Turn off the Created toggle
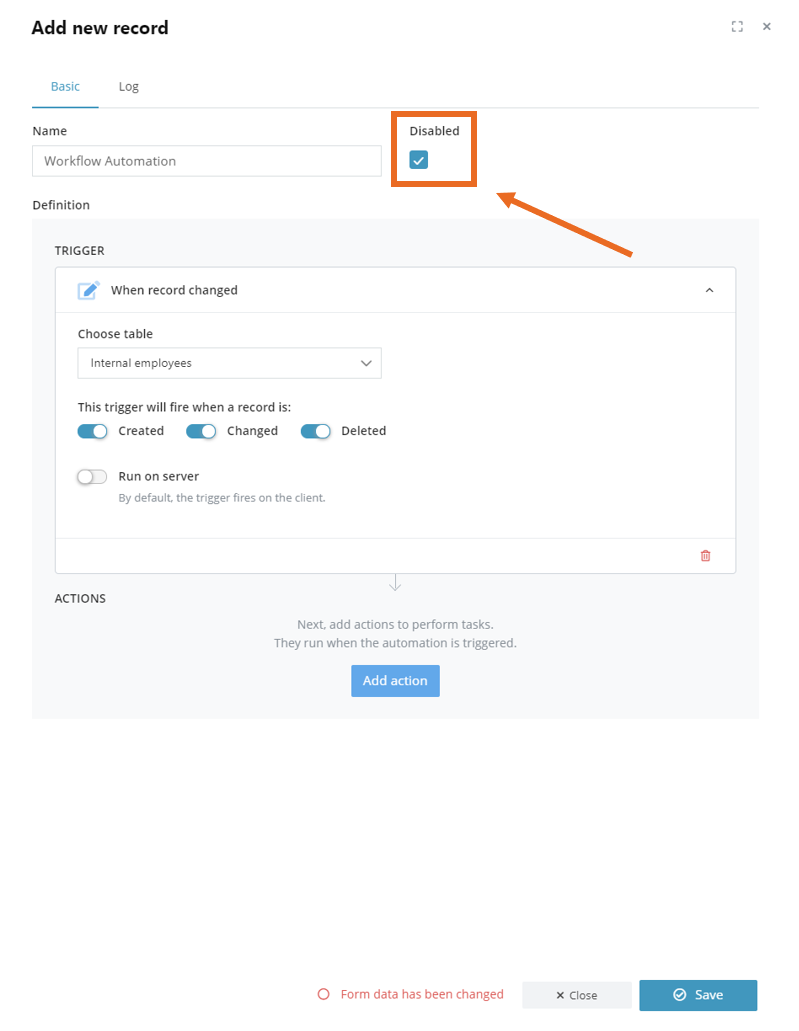799x1031 pixels. 92,431
